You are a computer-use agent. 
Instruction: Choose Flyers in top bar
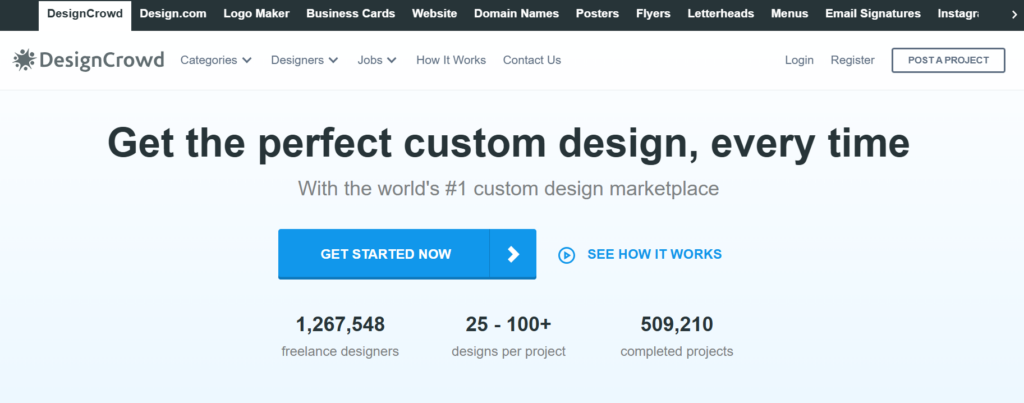pos(653,14)
